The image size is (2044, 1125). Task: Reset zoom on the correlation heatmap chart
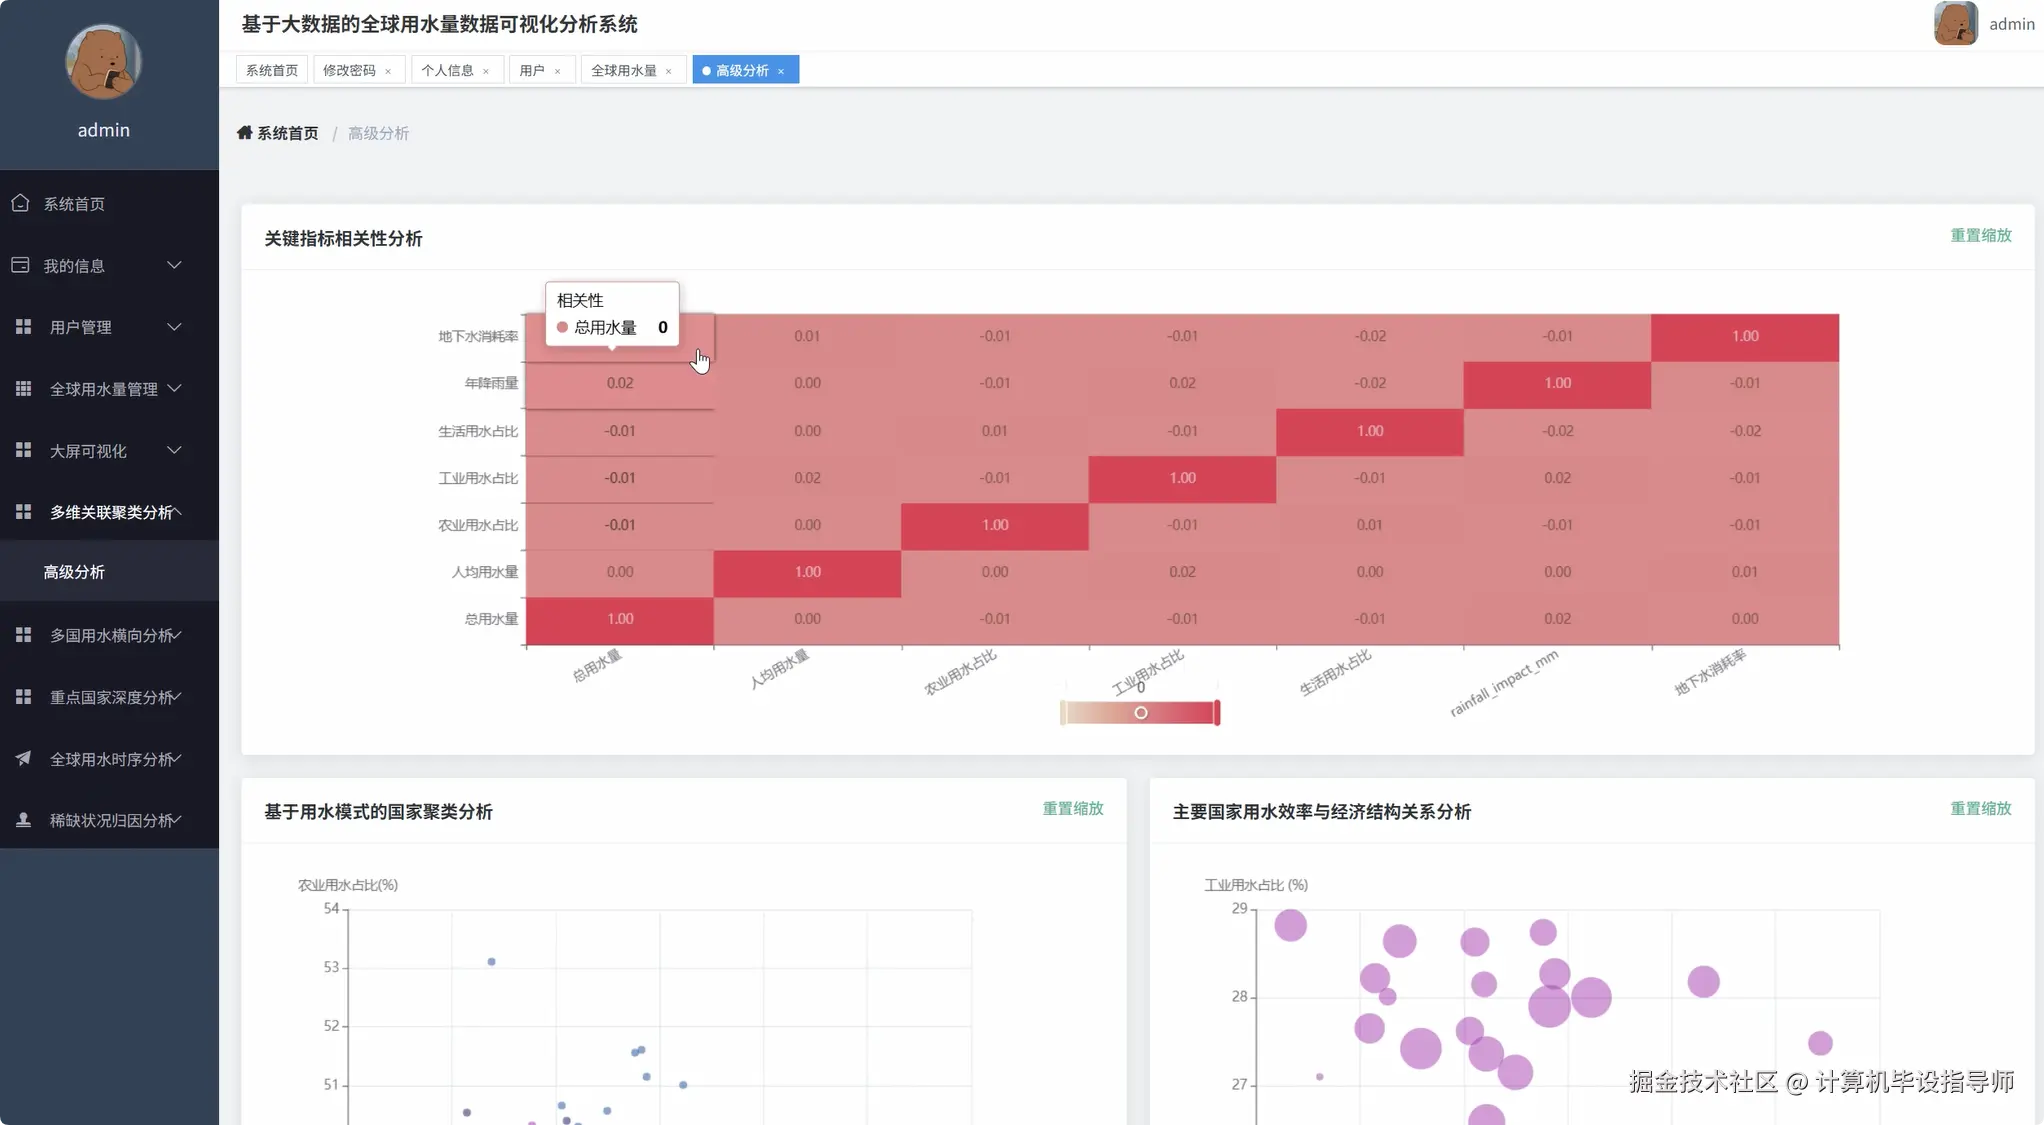(1980, 235)
